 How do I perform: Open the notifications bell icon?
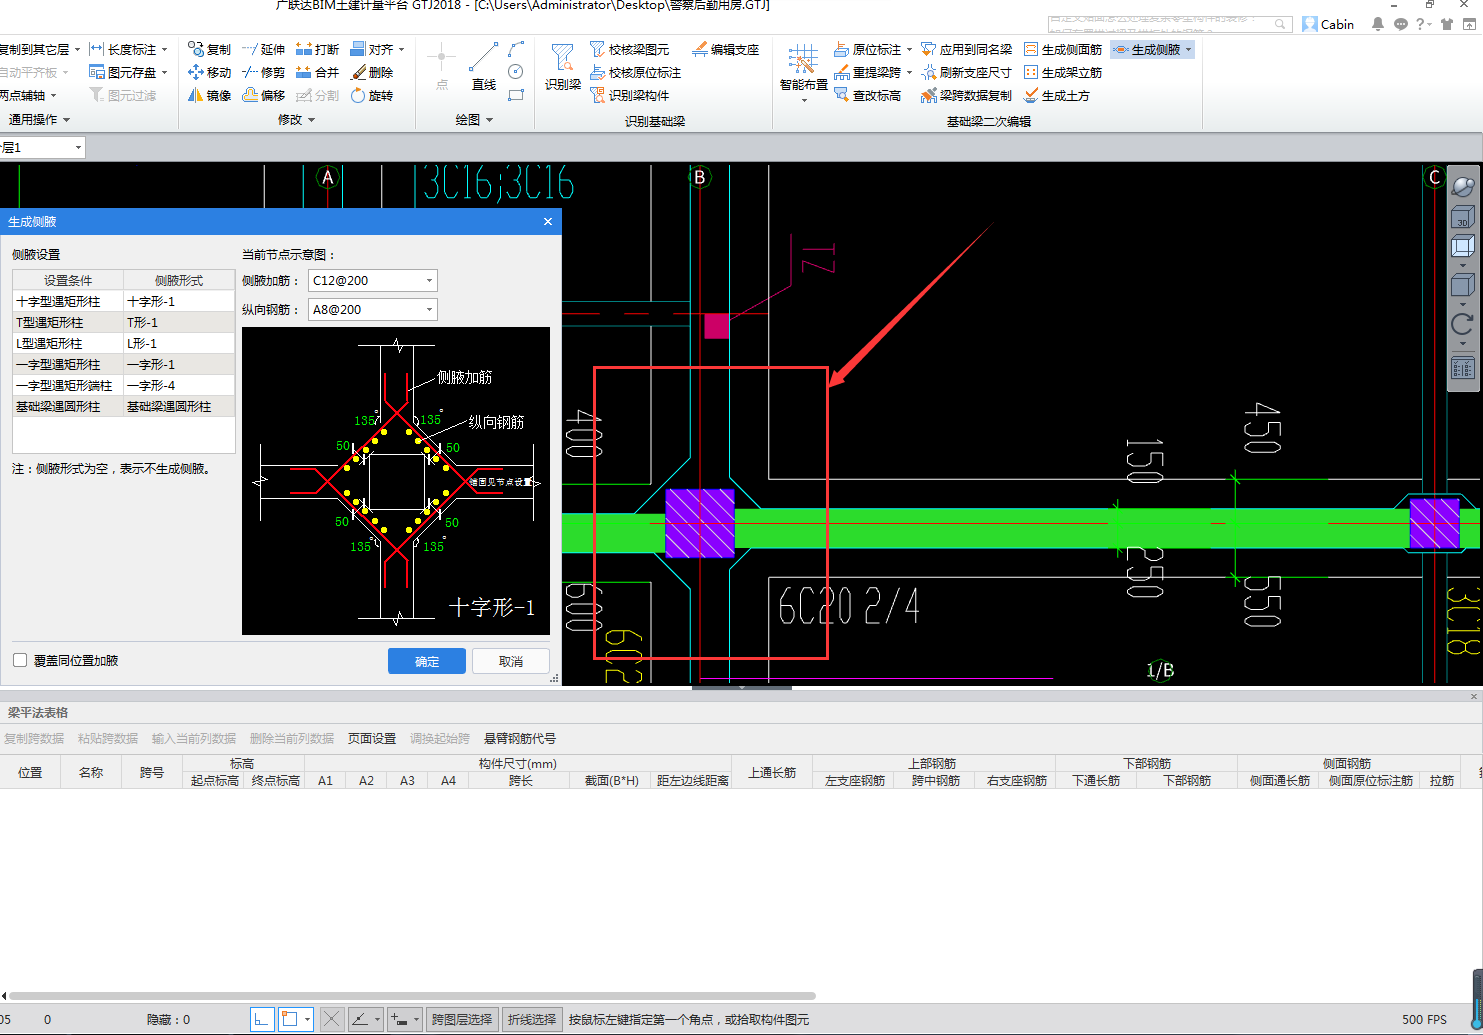[x=1378, y=24]
